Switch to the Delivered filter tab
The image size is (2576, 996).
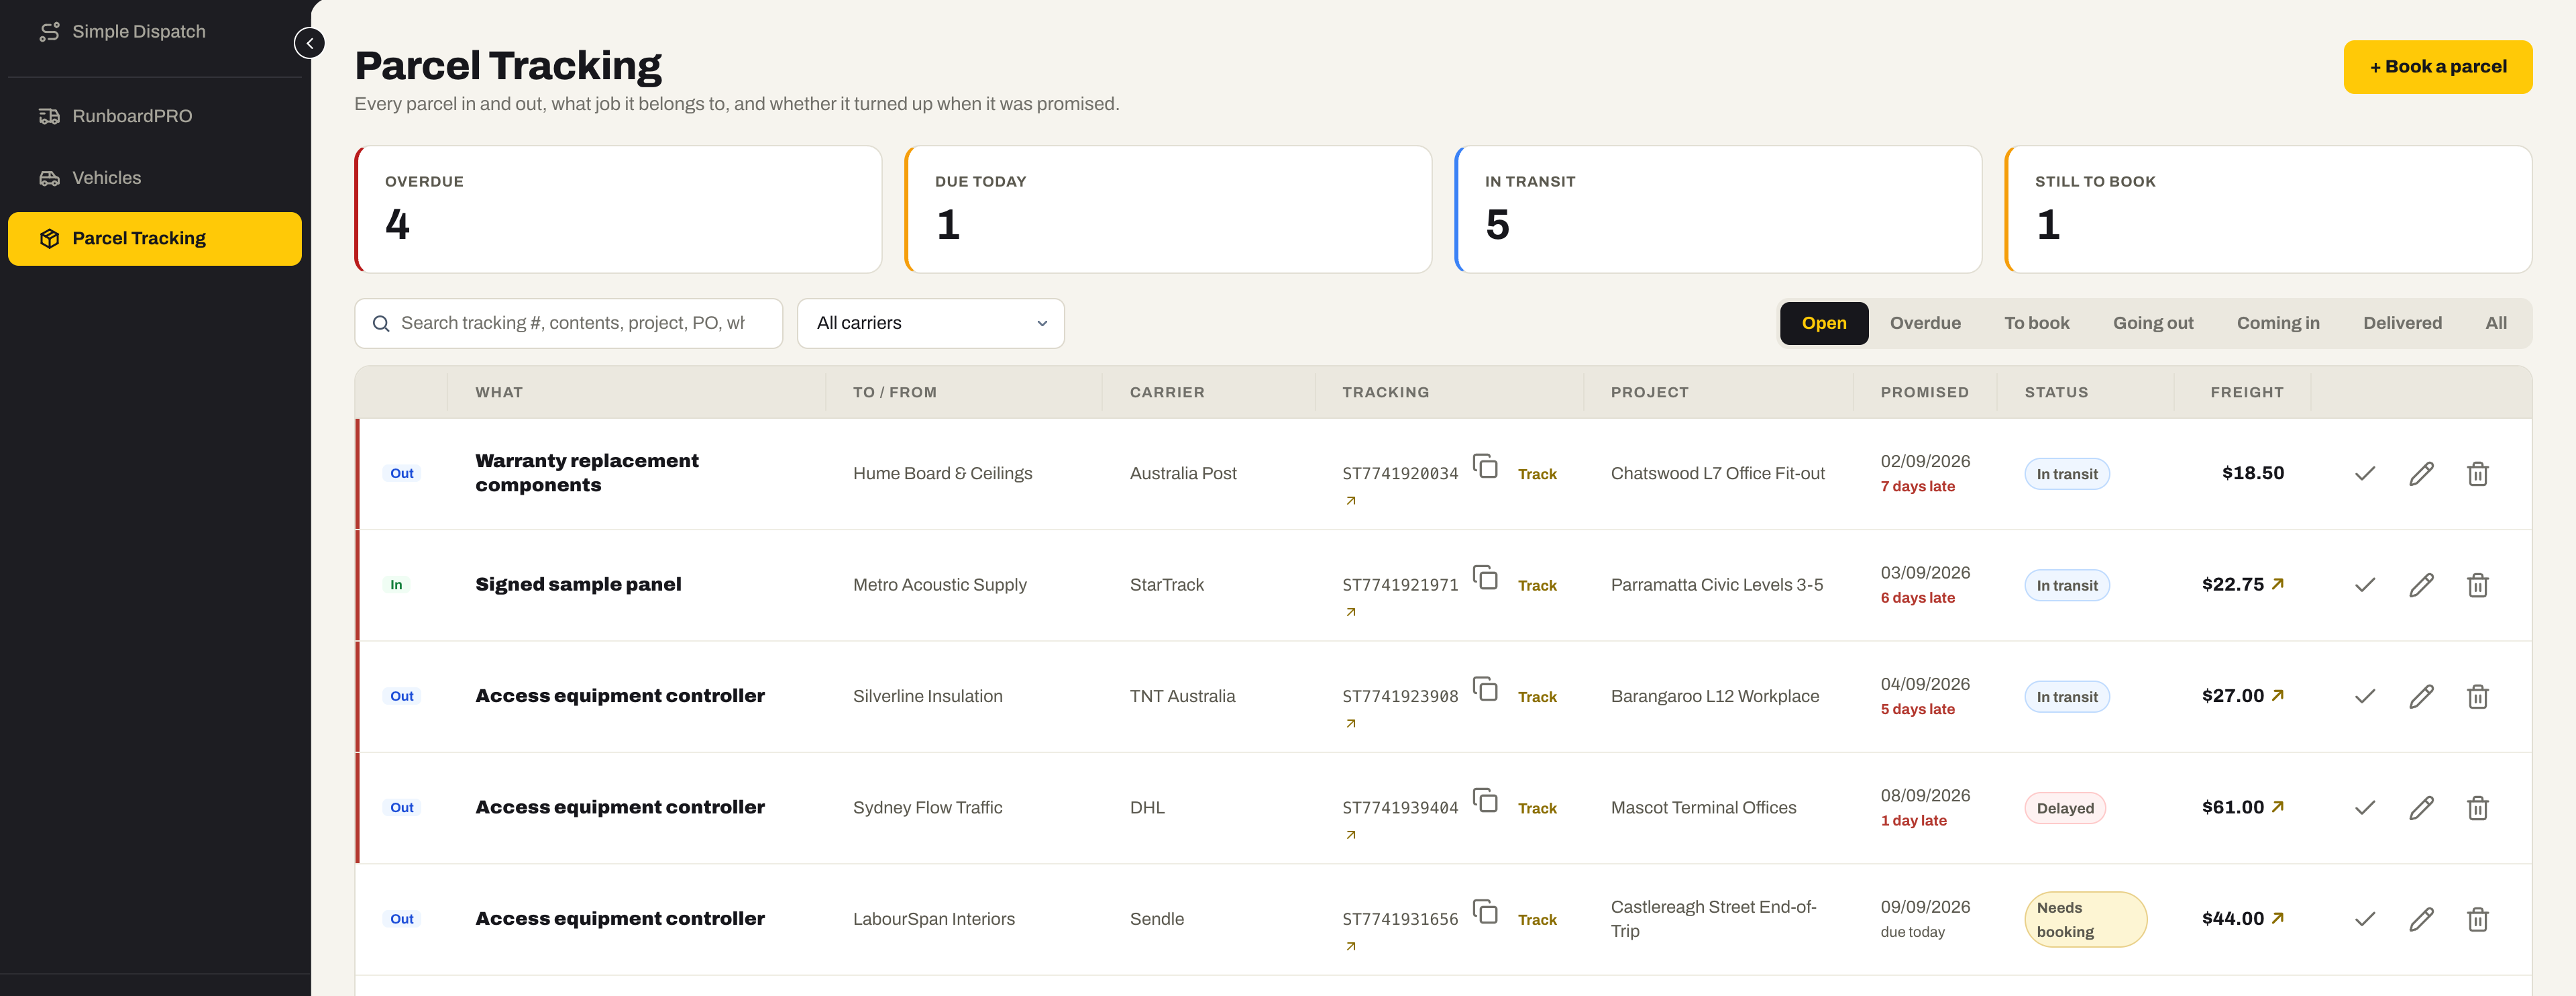point(2401,323)
